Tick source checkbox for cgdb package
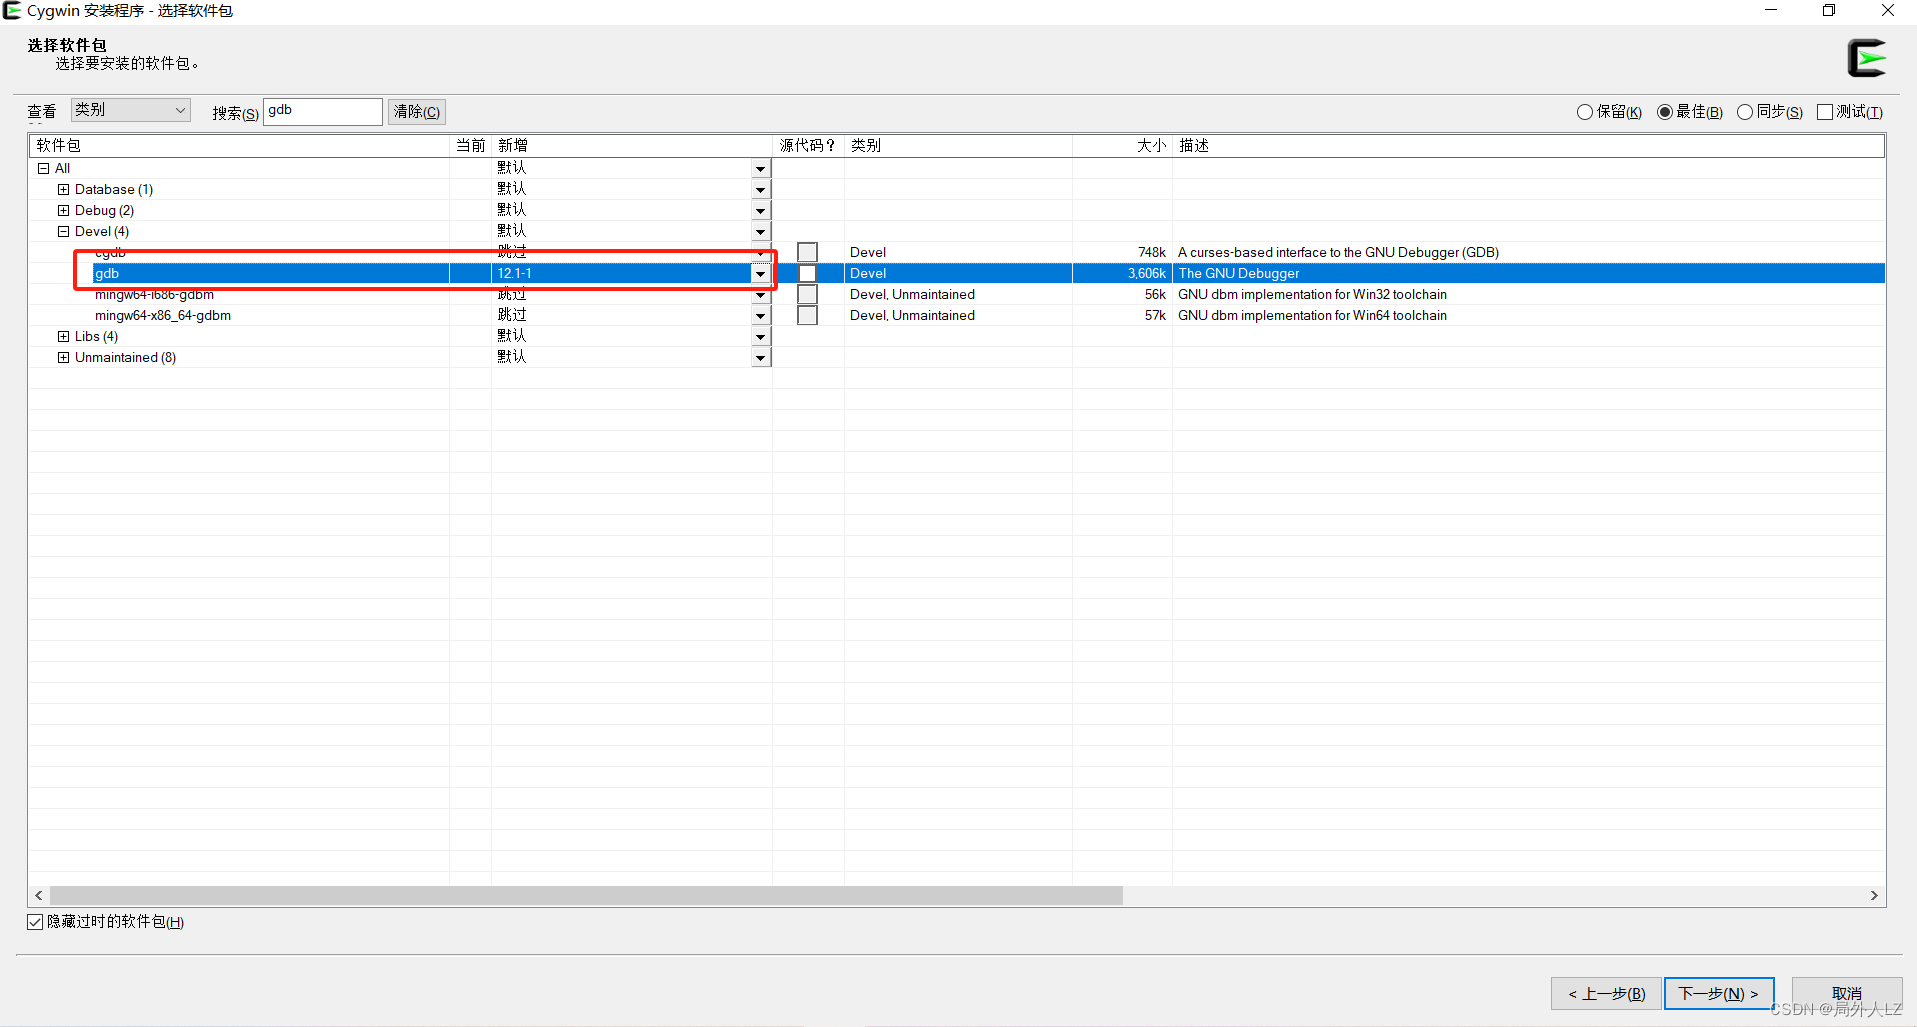 click(x=807, y=252)
